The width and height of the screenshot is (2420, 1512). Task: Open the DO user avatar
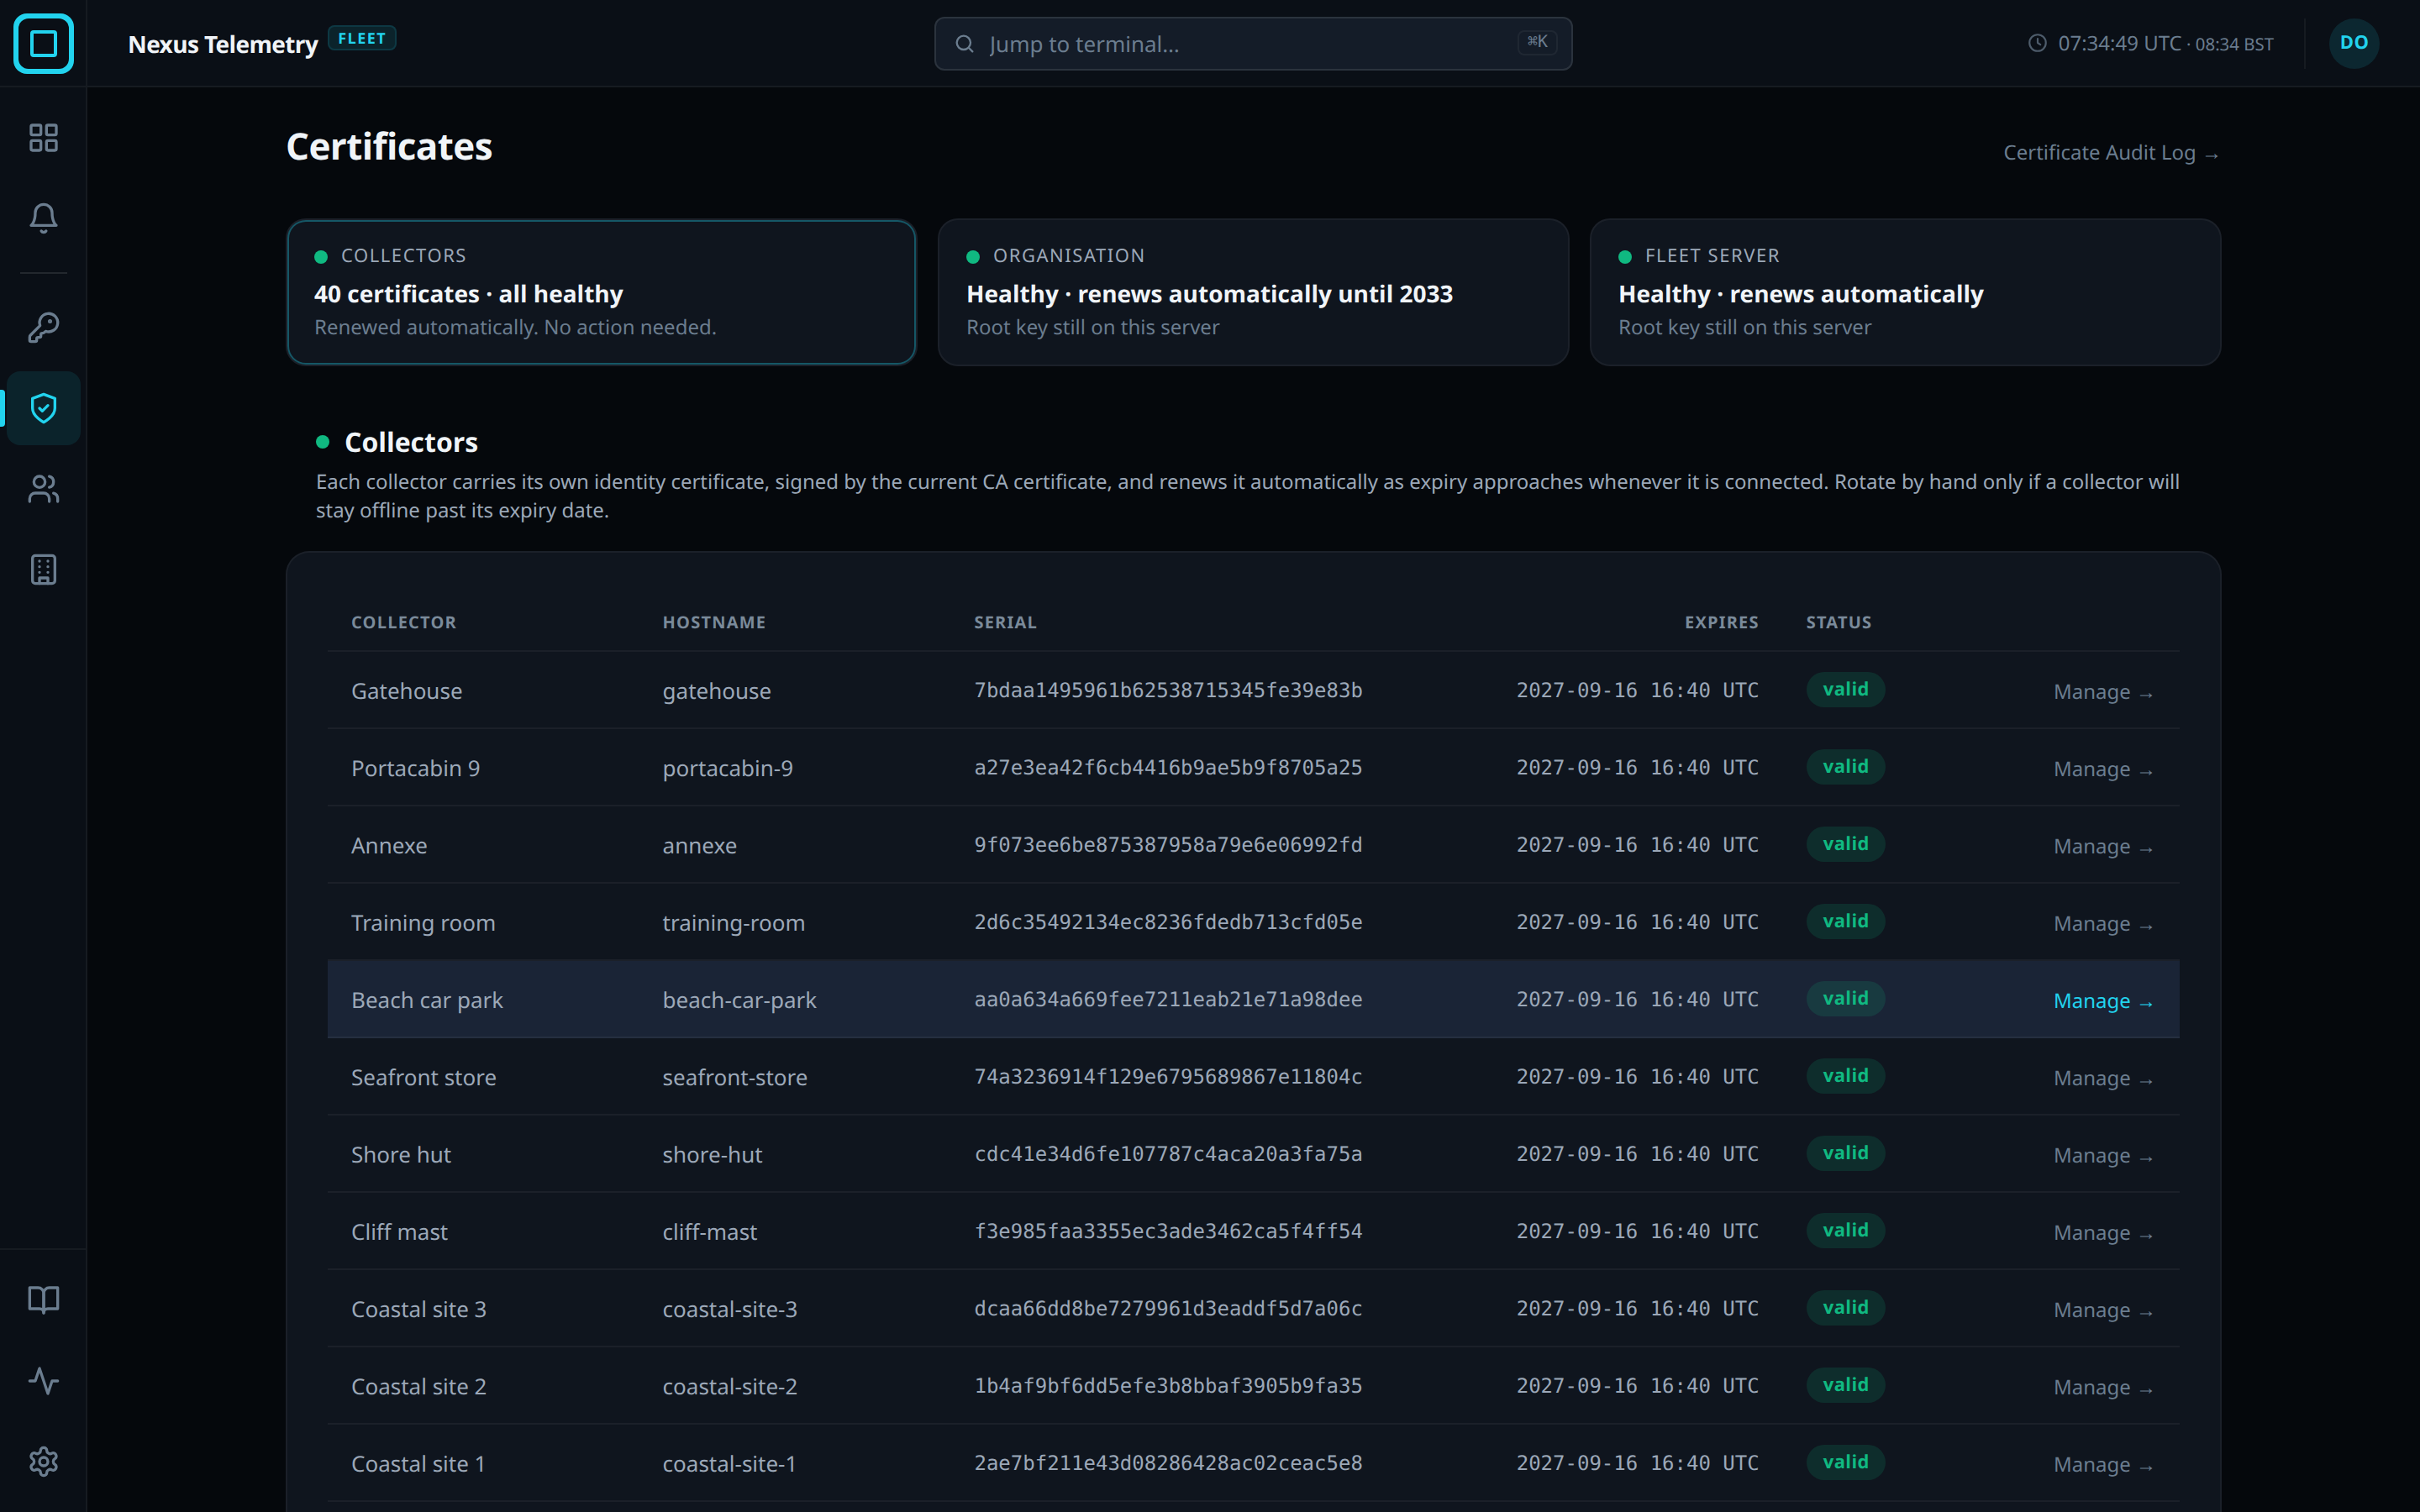coord(2354,43)
